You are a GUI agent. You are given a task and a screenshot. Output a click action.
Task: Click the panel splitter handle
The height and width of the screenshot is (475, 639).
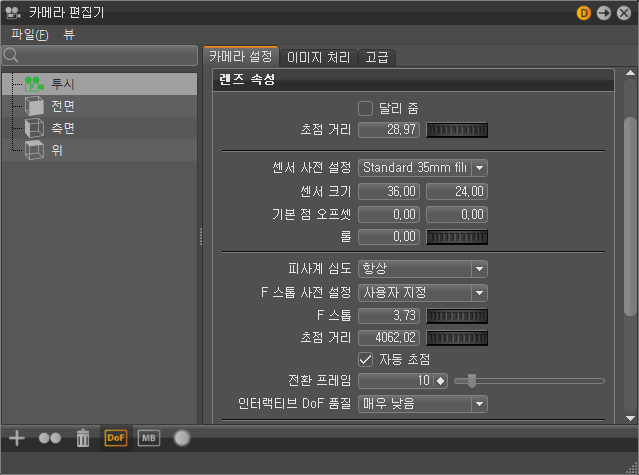click(x=201, y=236)
